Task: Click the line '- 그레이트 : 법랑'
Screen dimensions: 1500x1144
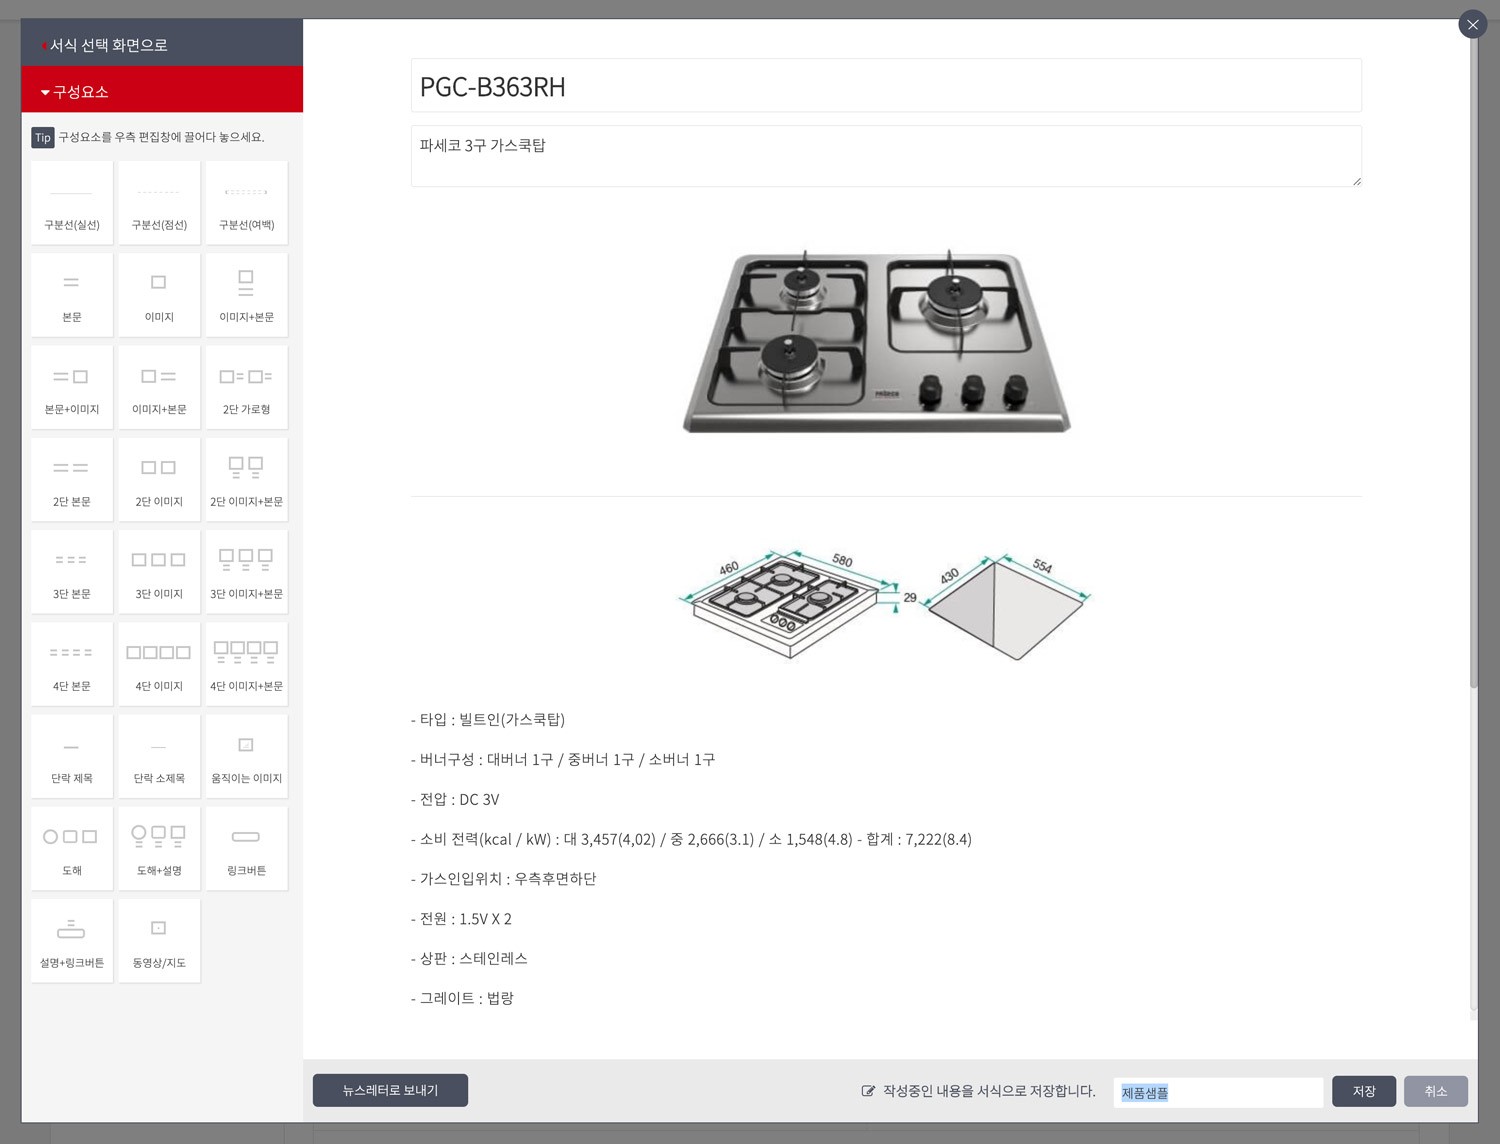Action: coord(462,998)
